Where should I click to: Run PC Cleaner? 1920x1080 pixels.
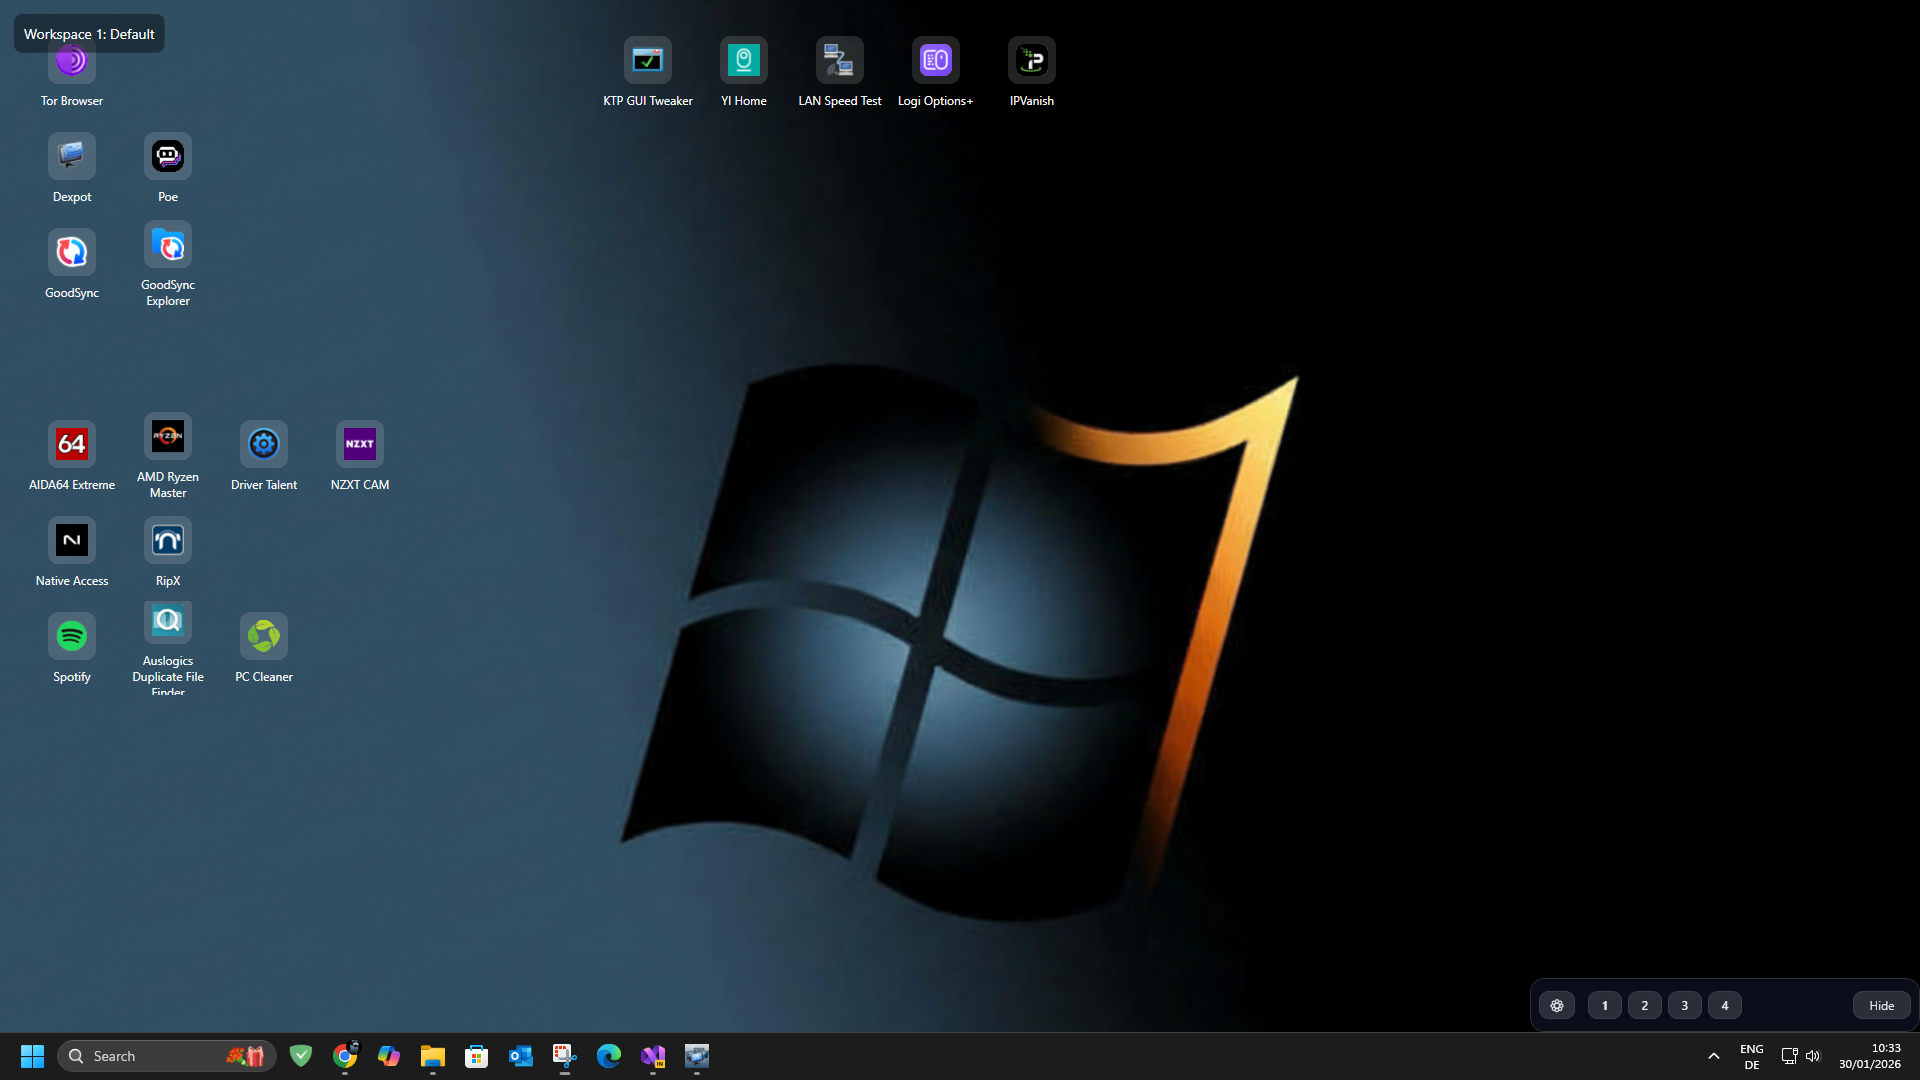(263, 635)
